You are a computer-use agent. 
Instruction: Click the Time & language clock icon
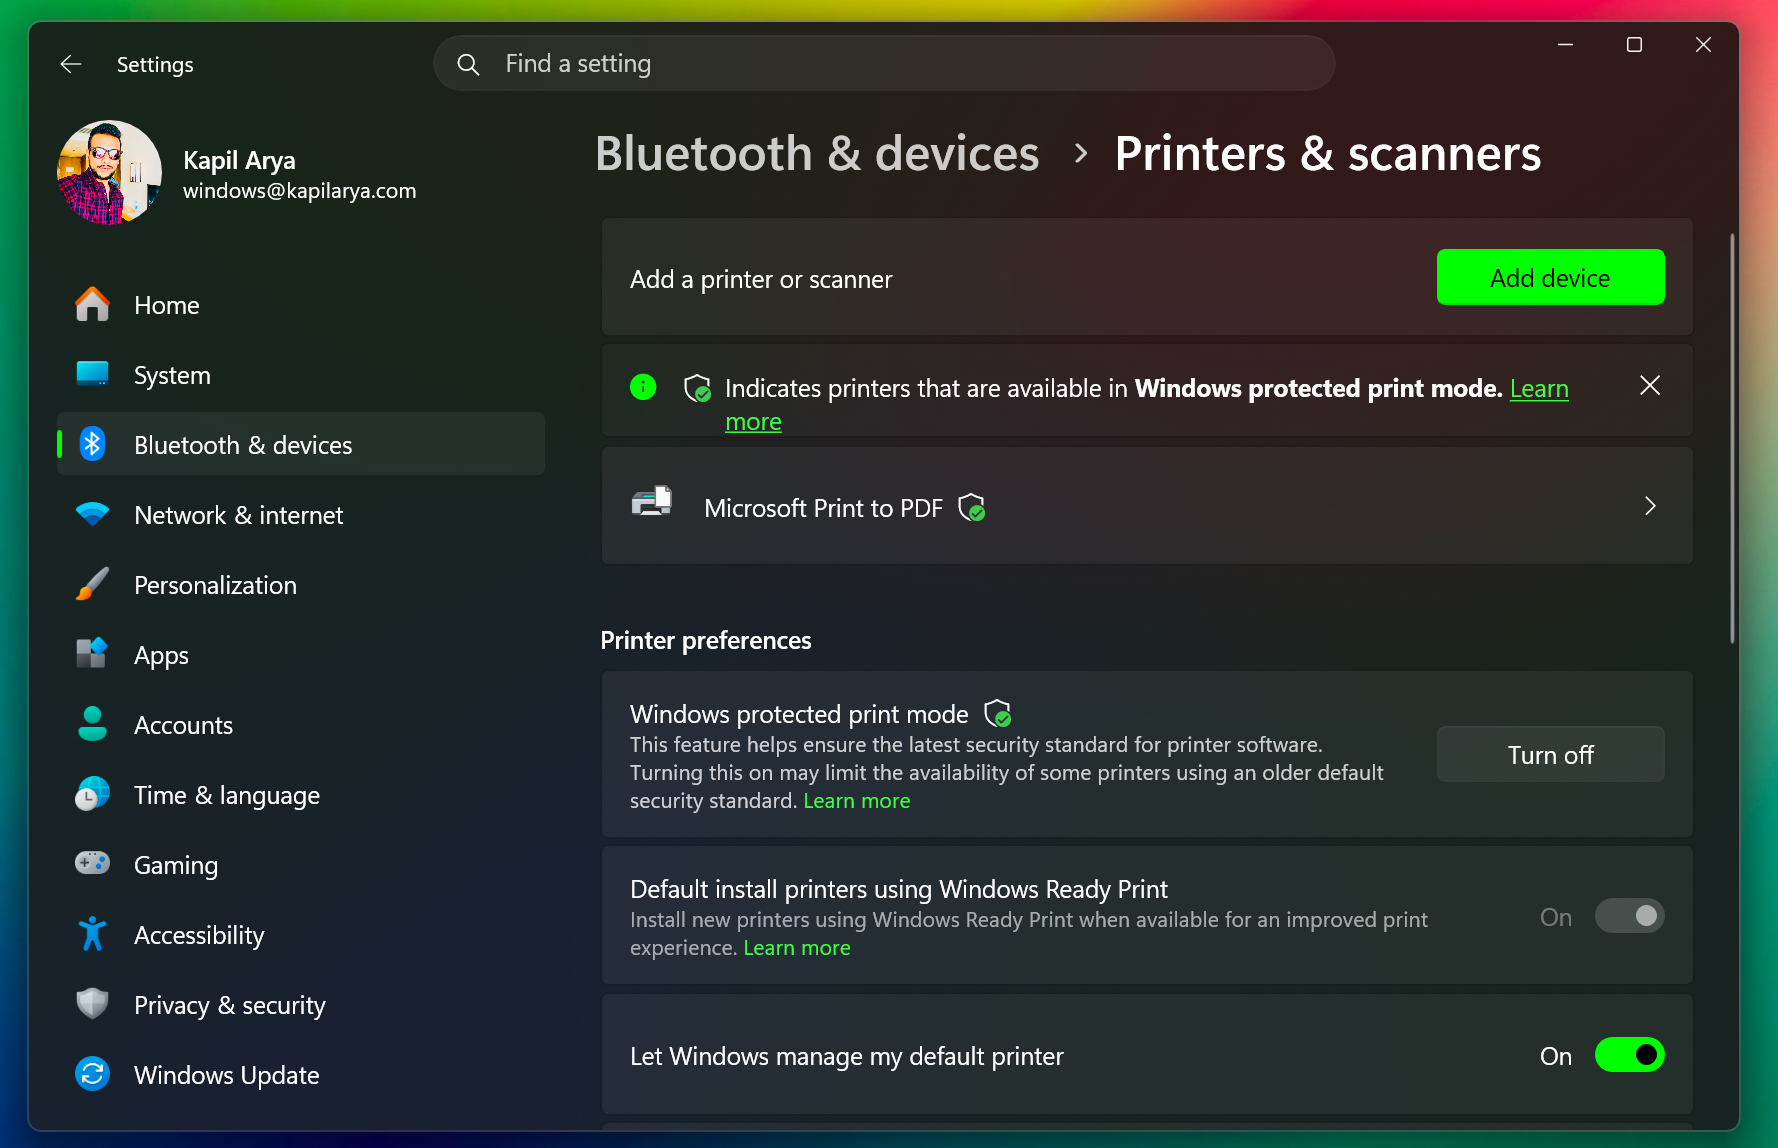tap(92, 794)
